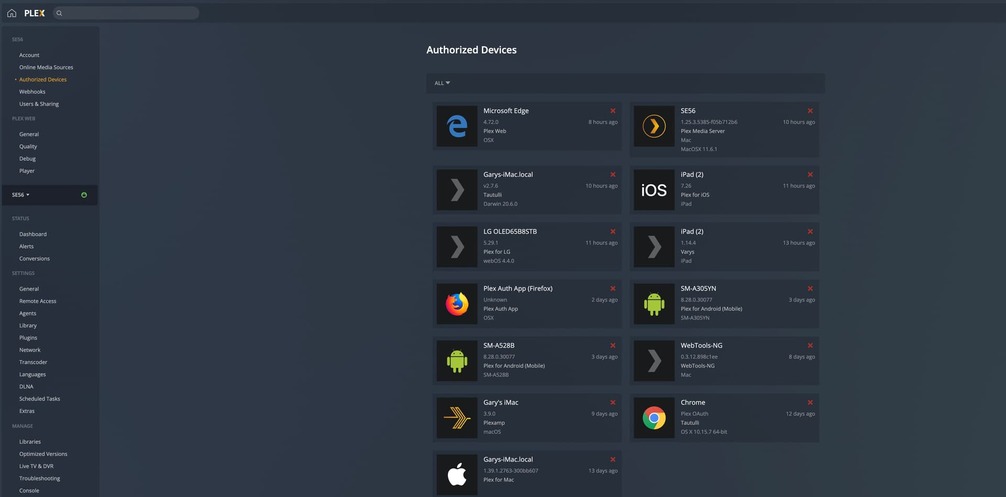Open Debug settings

pyautogui.click(x=28, y=159)
